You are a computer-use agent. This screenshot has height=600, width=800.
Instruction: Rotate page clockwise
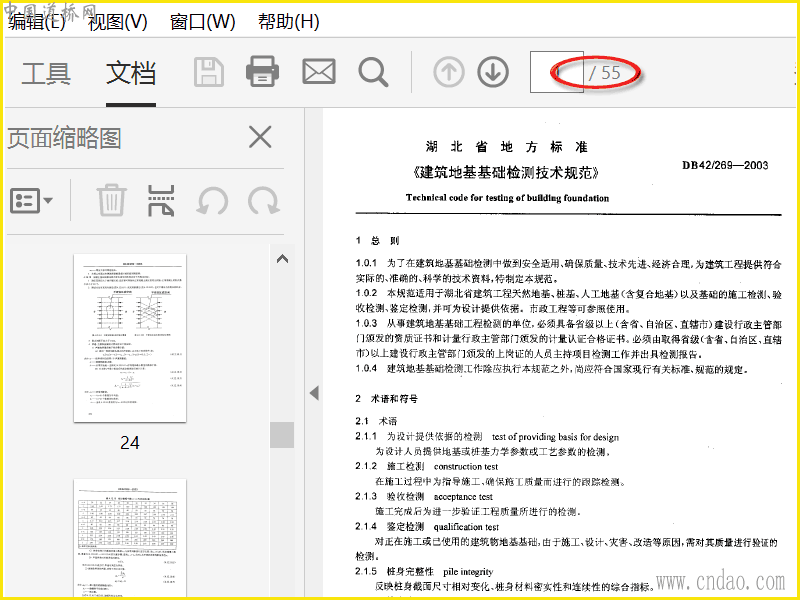pyautogui.click(x=264, y=201)
